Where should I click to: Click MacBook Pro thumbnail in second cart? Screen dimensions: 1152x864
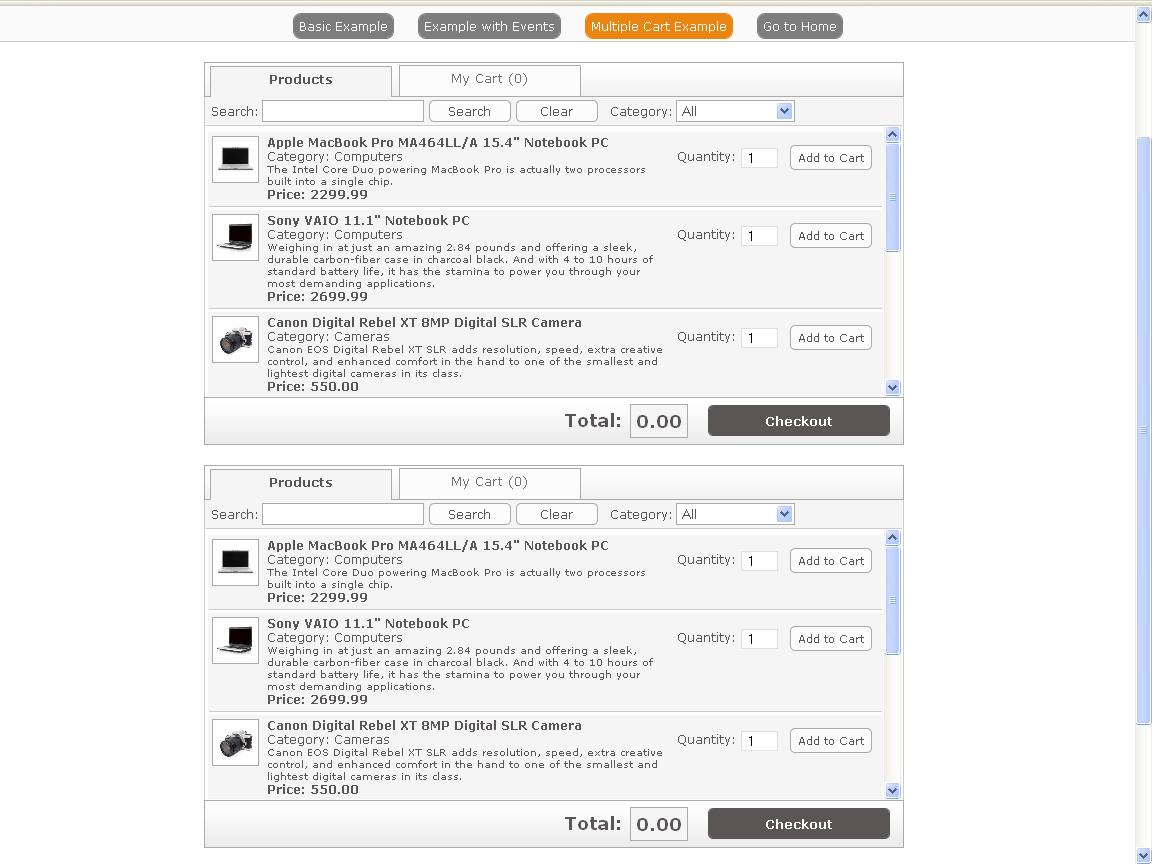pyautogui.click(x=235, y=562)
